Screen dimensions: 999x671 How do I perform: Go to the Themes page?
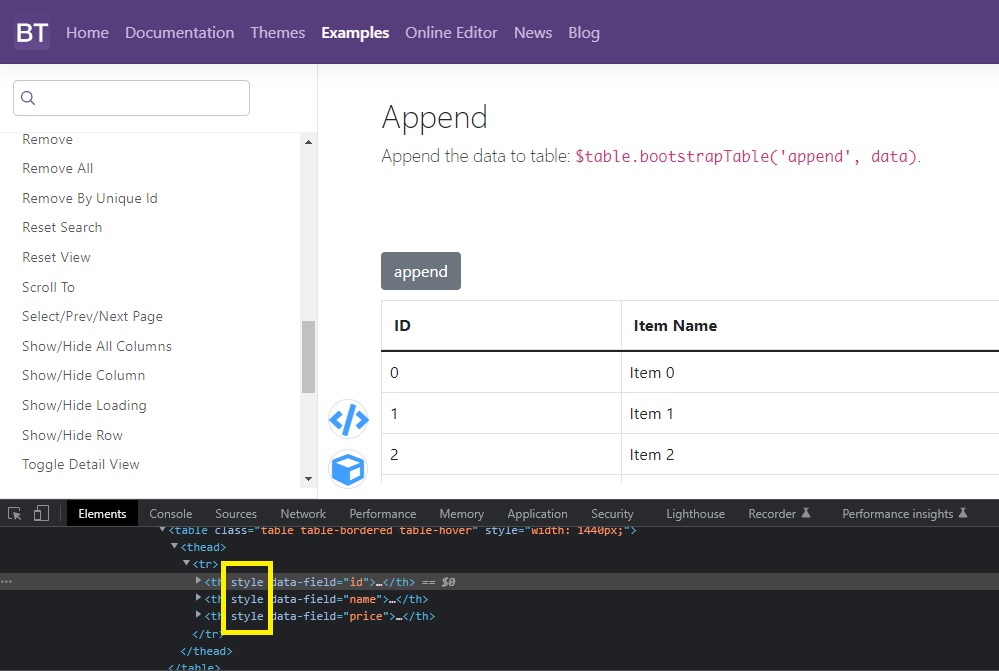(278, 32)
